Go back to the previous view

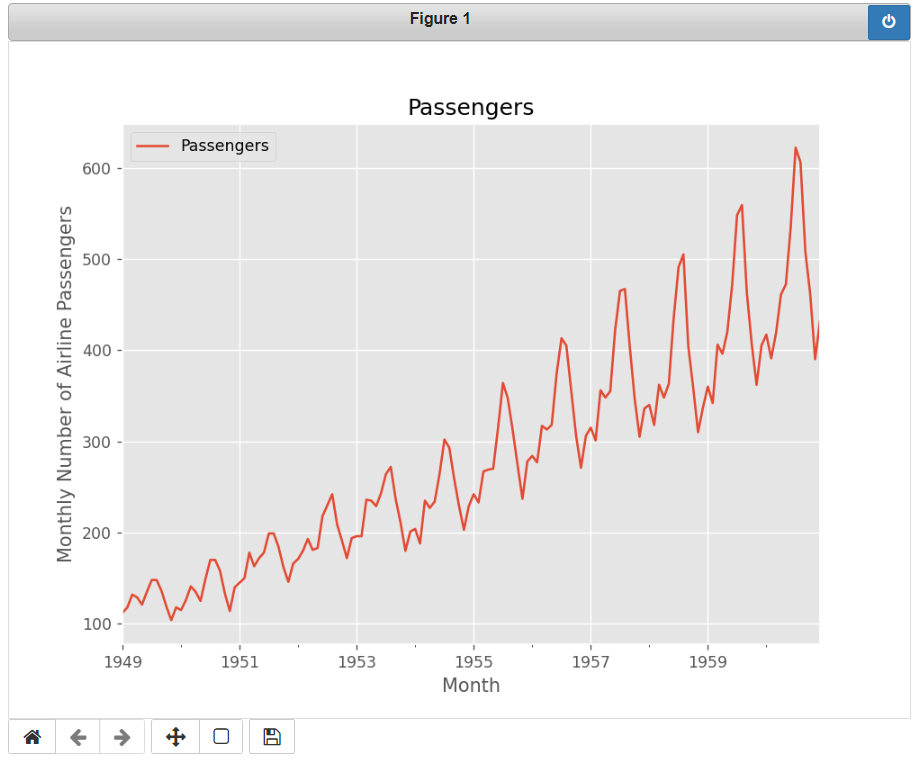point(78,737)
